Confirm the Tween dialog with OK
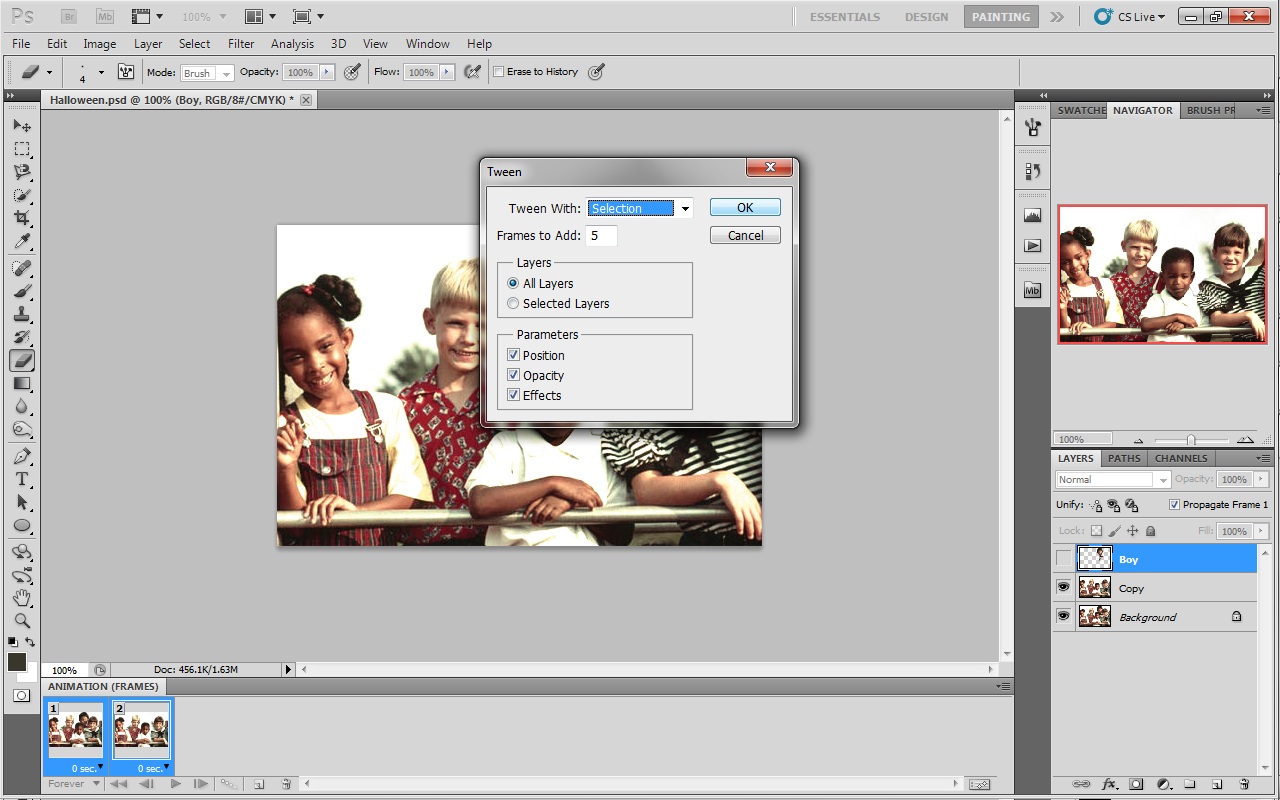The width and height of the screenshot is (1280, 800). pos(745,208)
